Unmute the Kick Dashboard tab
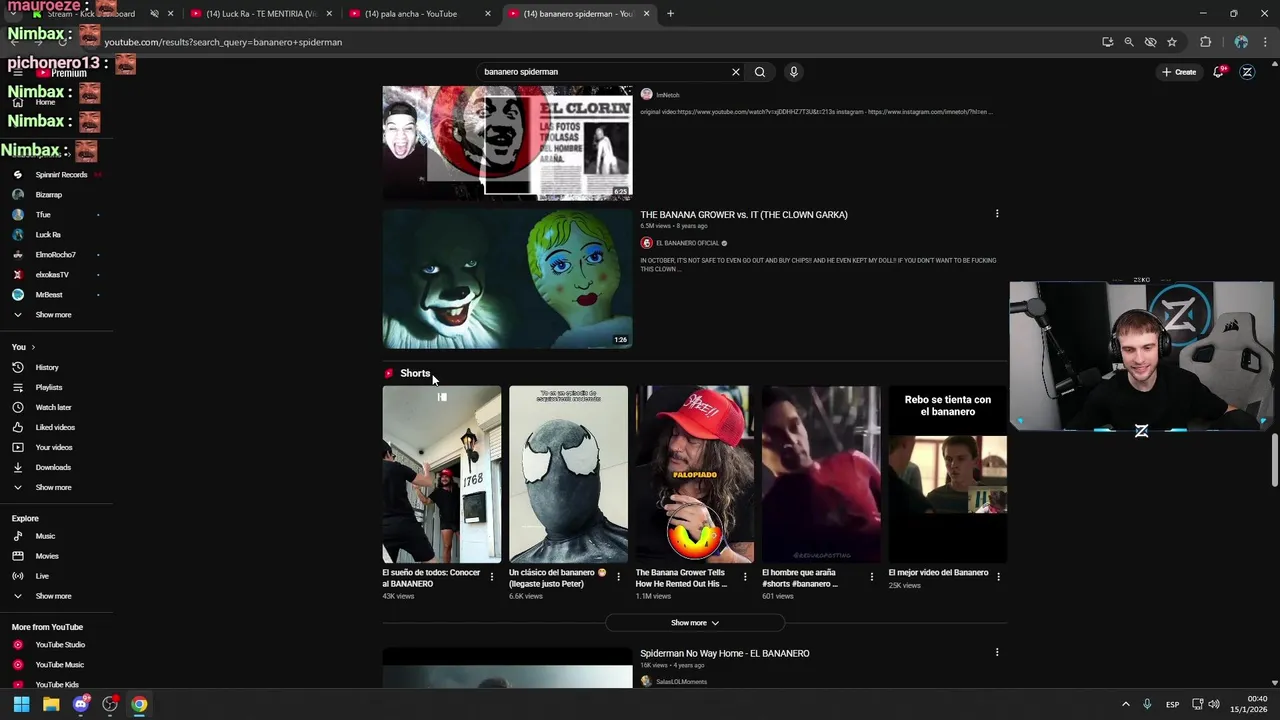This screenshot has height=720, width=1280. [154, 14]
